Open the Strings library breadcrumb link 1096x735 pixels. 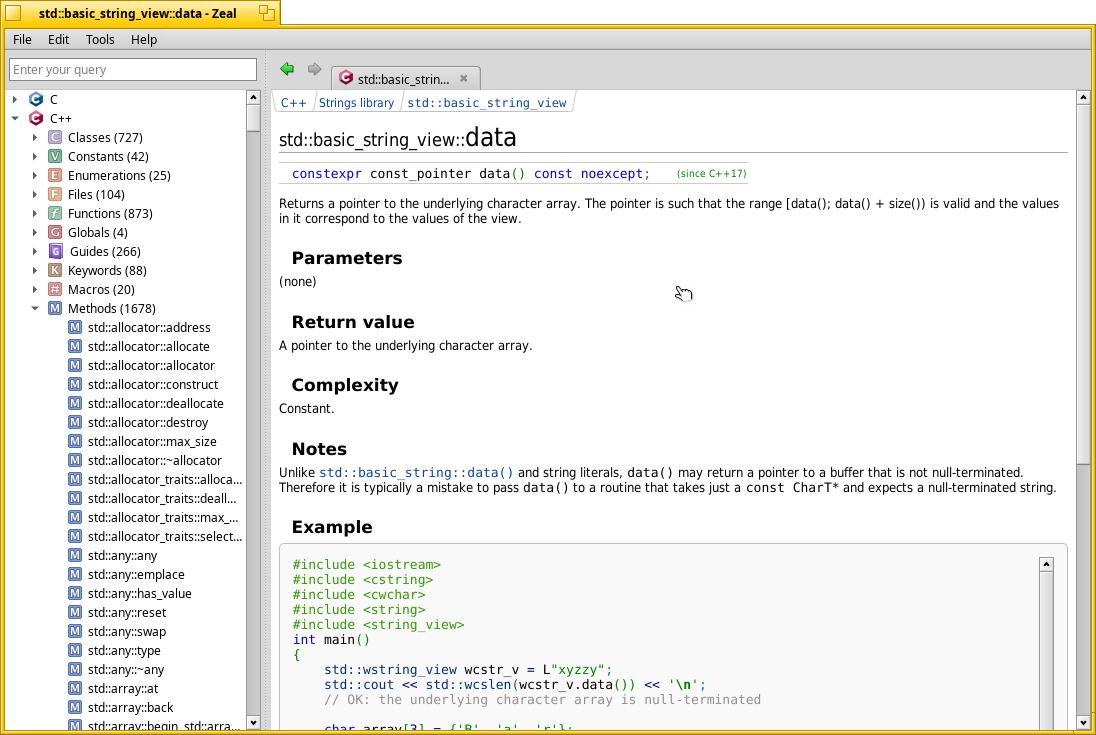coord(356,103)
